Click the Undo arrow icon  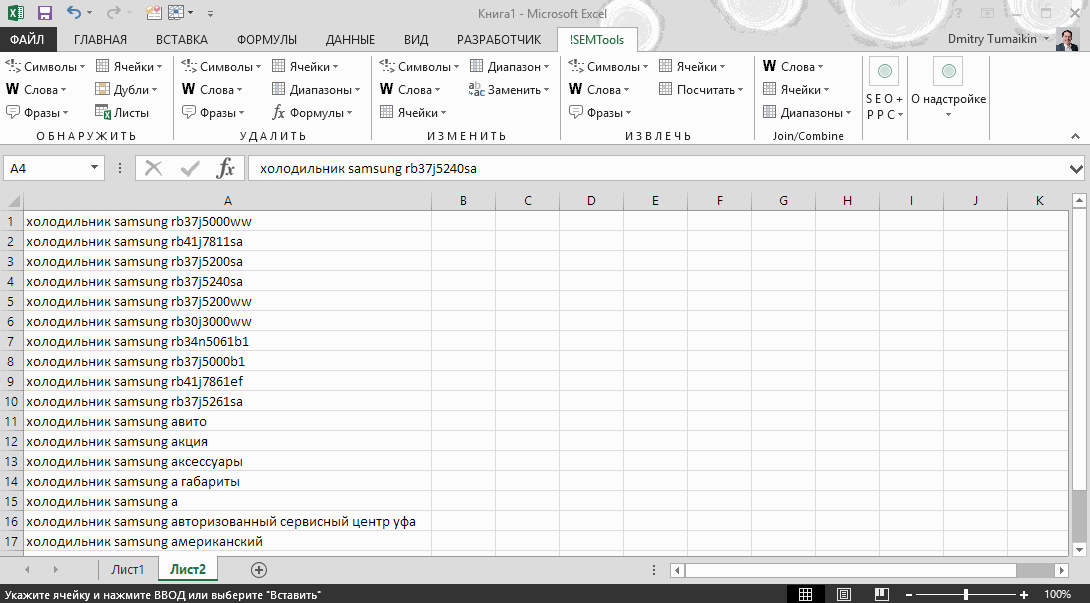pyautogui.click(x=74, y=13)
